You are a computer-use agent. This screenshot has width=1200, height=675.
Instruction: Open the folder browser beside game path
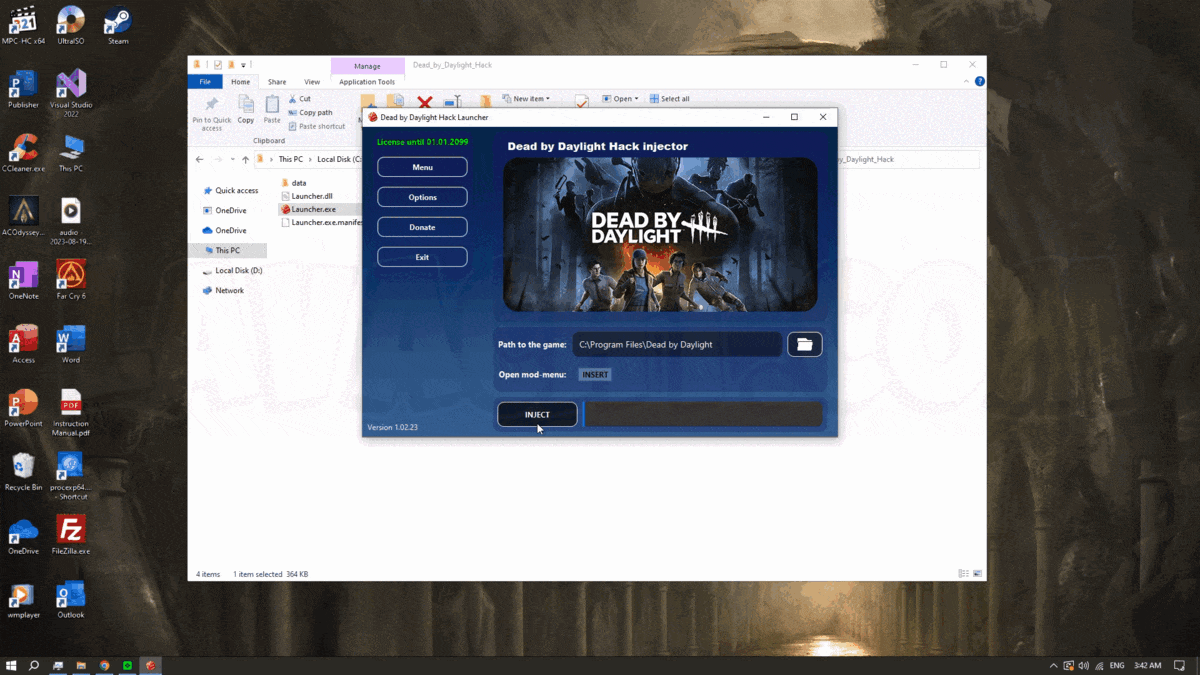805,344
